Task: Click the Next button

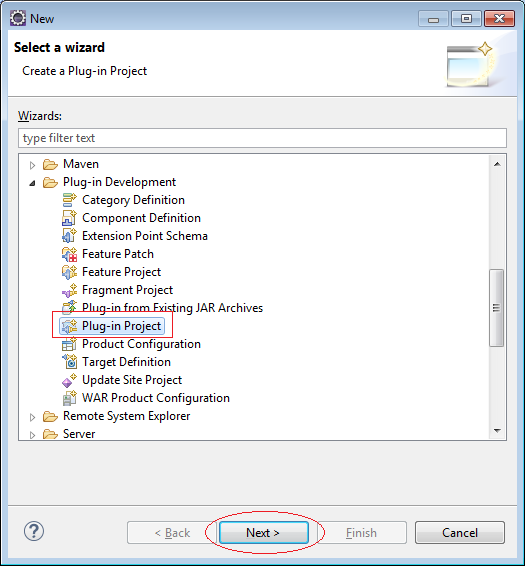Action: (x=264, y=532)
